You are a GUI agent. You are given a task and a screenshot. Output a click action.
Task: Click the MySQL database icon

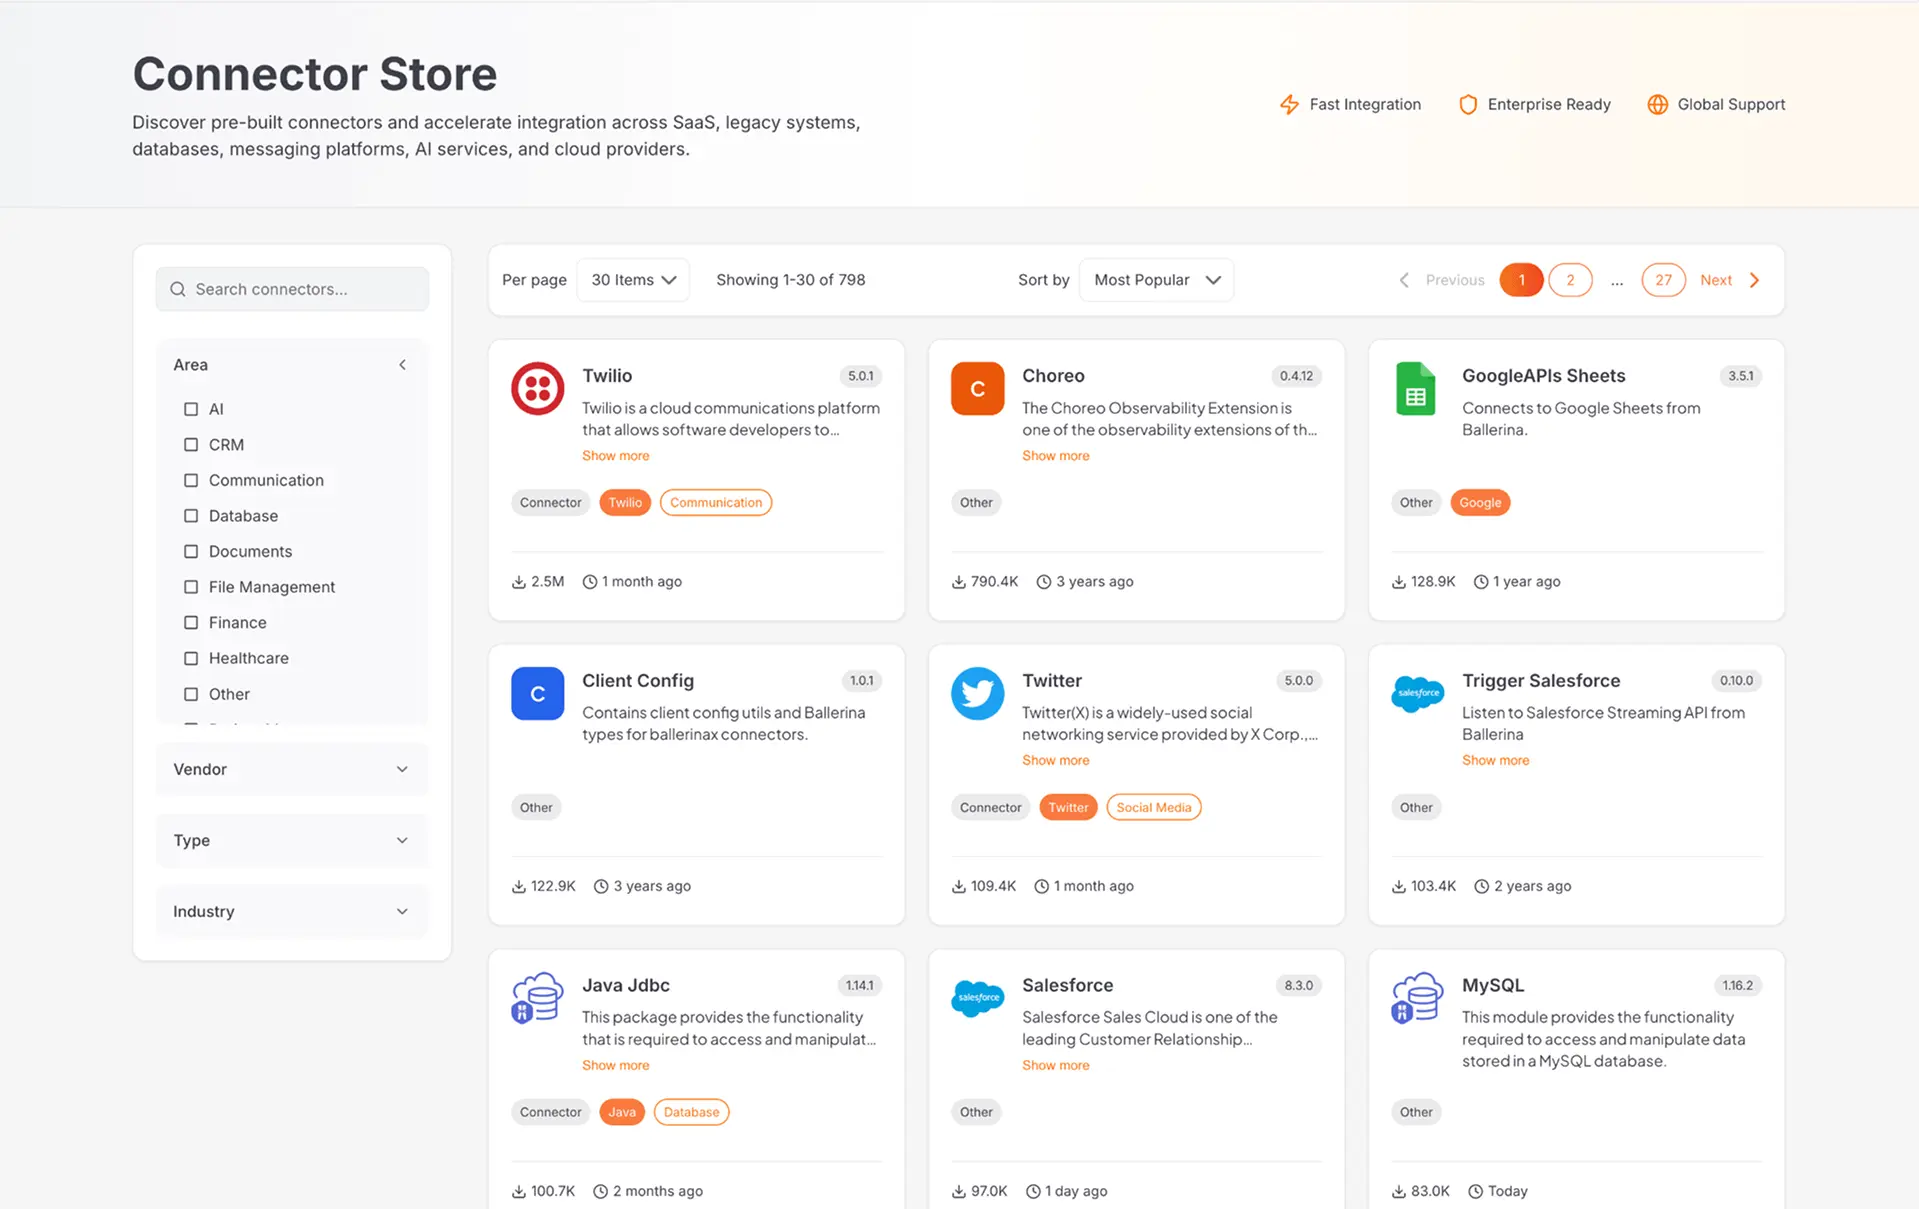[x=1417, y=998]
